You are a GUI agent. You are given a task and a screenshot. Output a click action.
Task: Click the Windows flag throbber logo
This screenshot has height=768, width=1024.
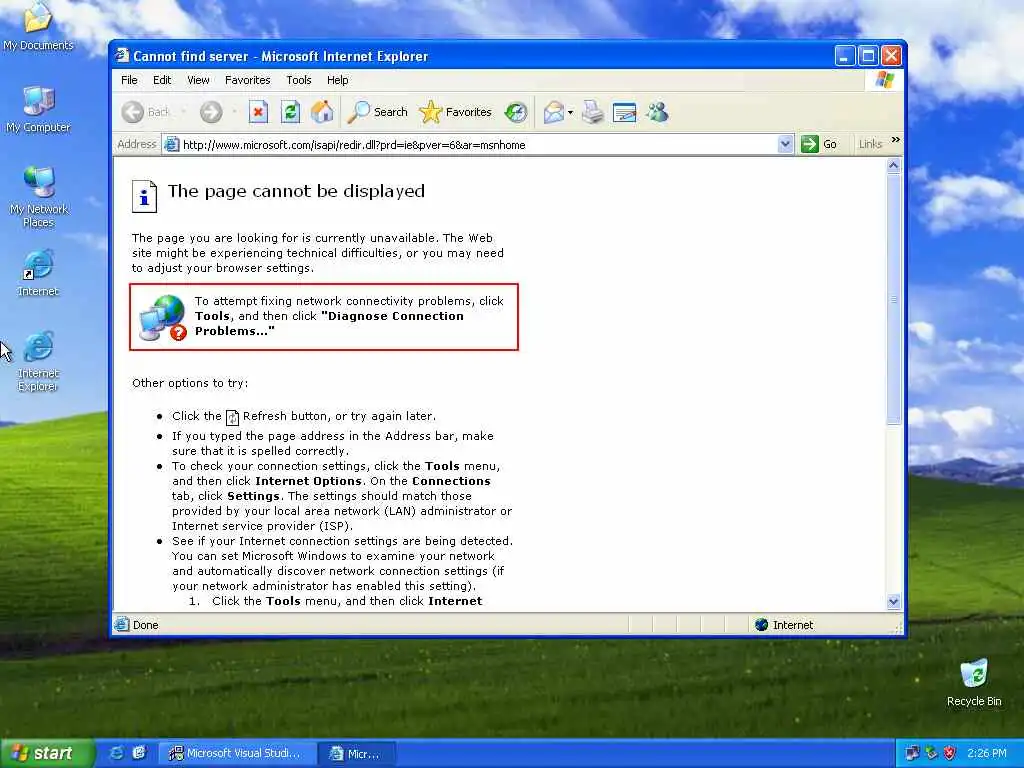[884, 80]
